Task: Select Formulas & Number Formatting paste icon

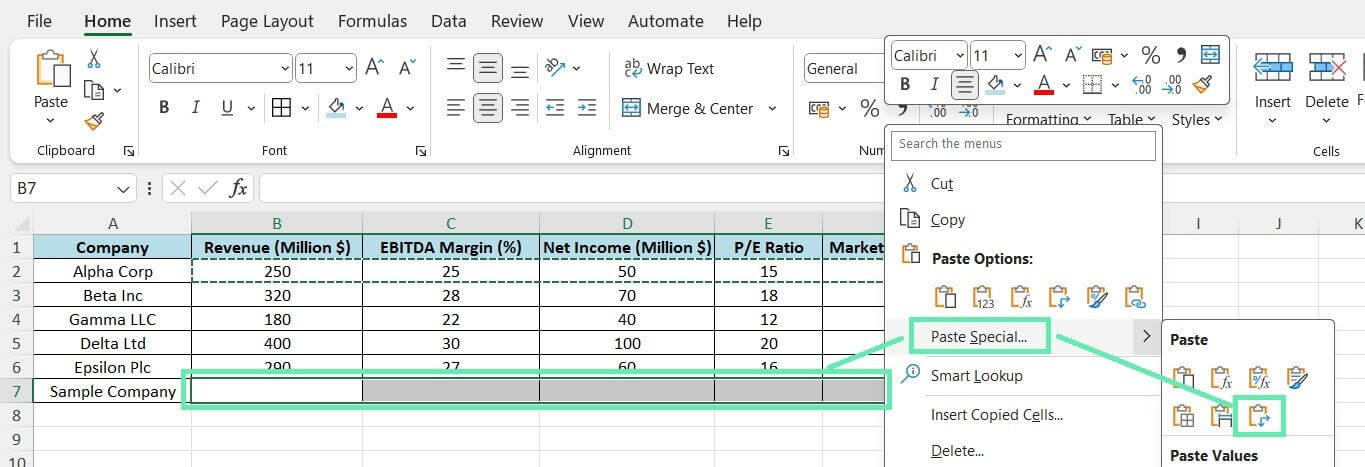Action: (x=1259, y=377)
